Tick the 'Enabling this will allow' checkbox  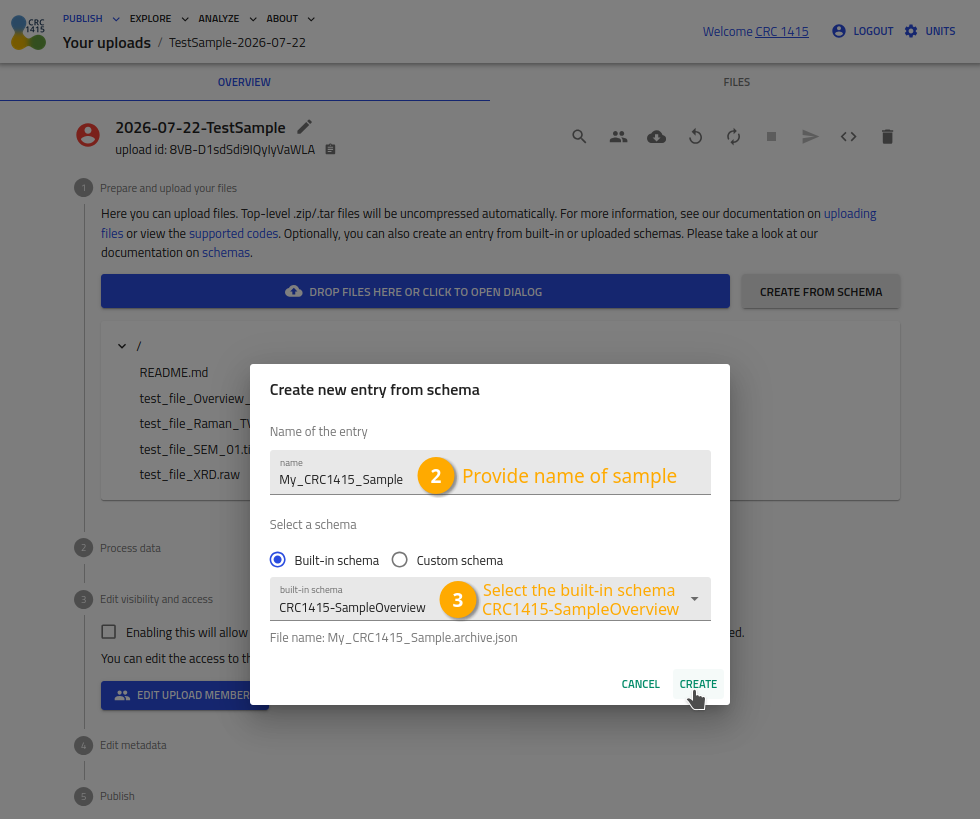click(x=109, y=632)
